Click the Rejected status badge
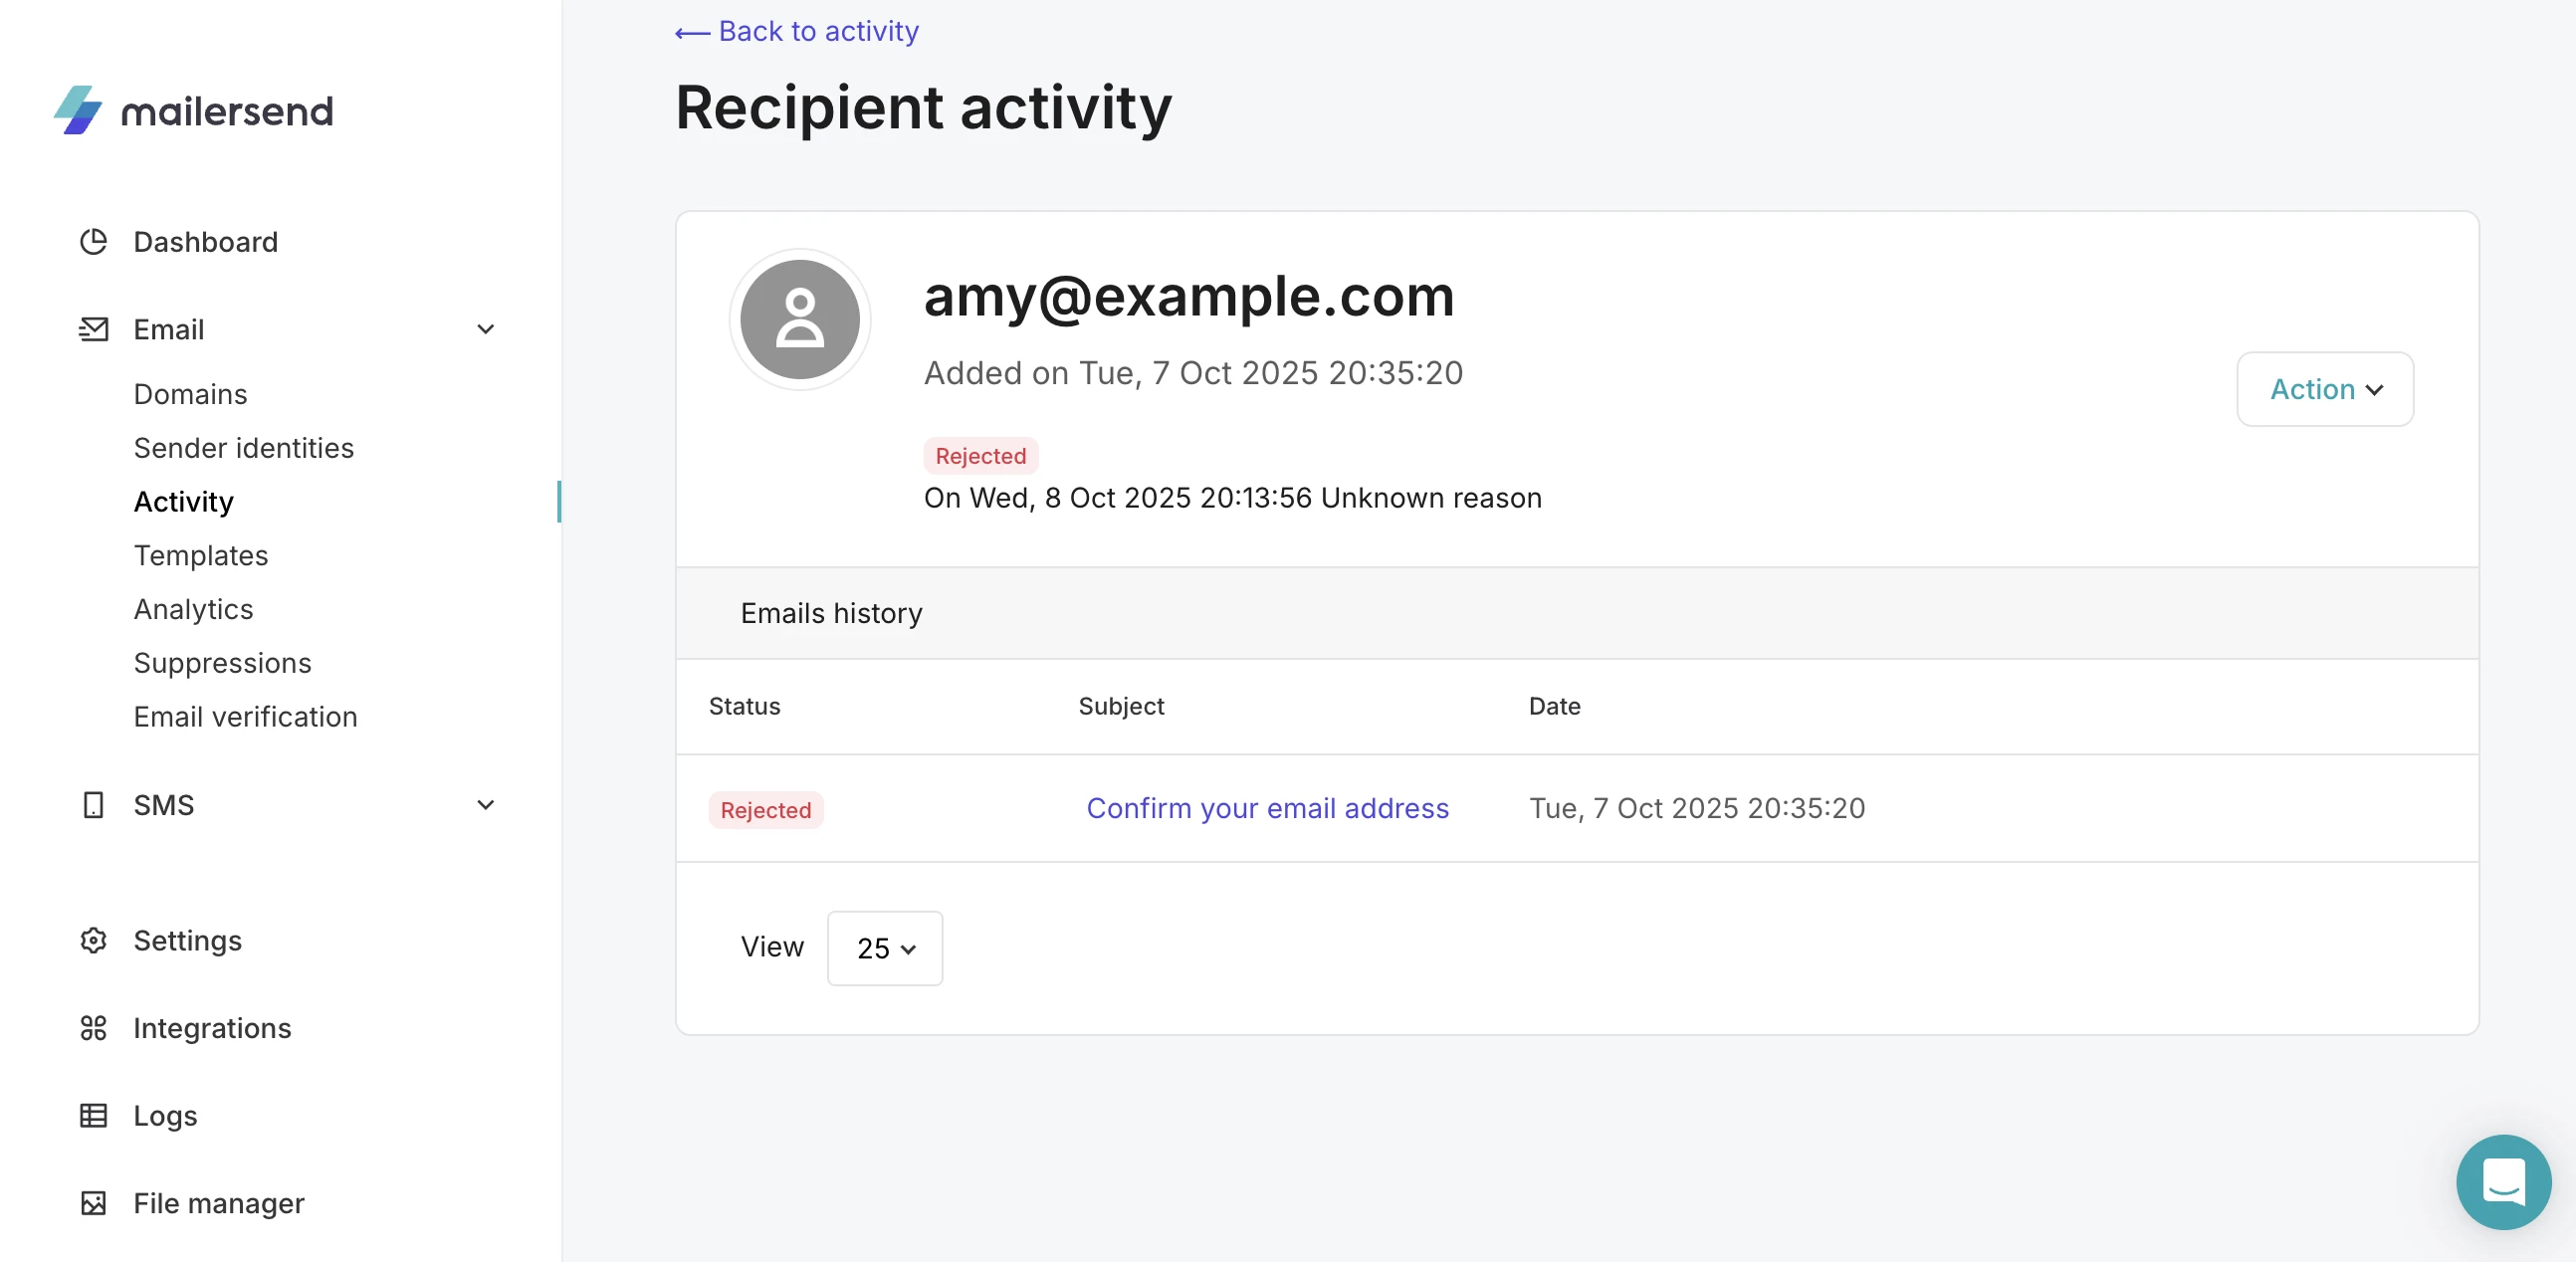This screenshot has height=1262, width=2576. [x=765, y=810]
